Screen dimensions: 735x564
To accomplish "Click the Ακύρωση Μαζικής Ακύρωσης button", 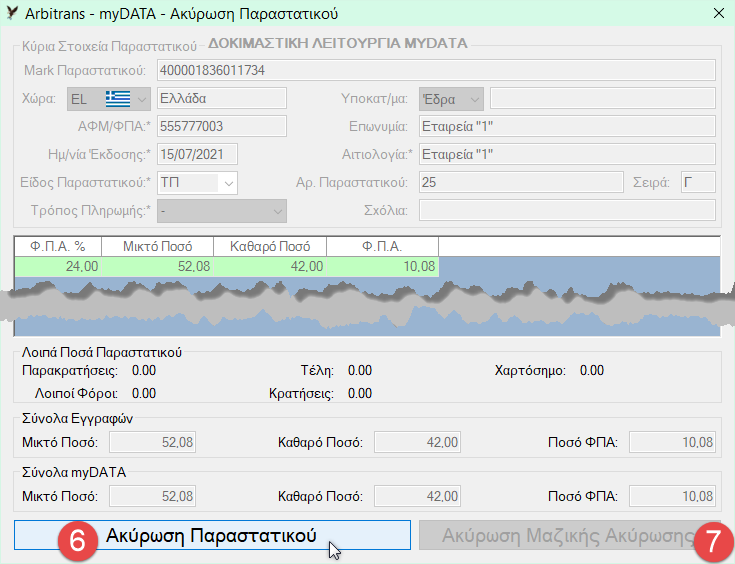I will tap(570, 535).
